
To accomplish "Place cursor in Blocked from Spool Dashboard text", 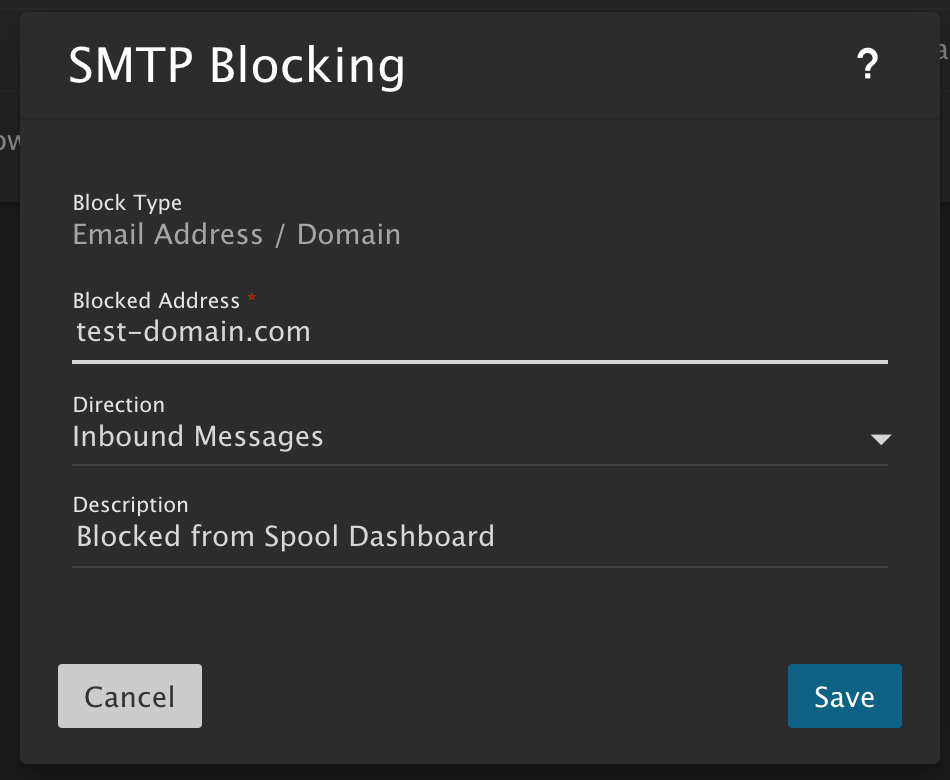I will (285, 537).
